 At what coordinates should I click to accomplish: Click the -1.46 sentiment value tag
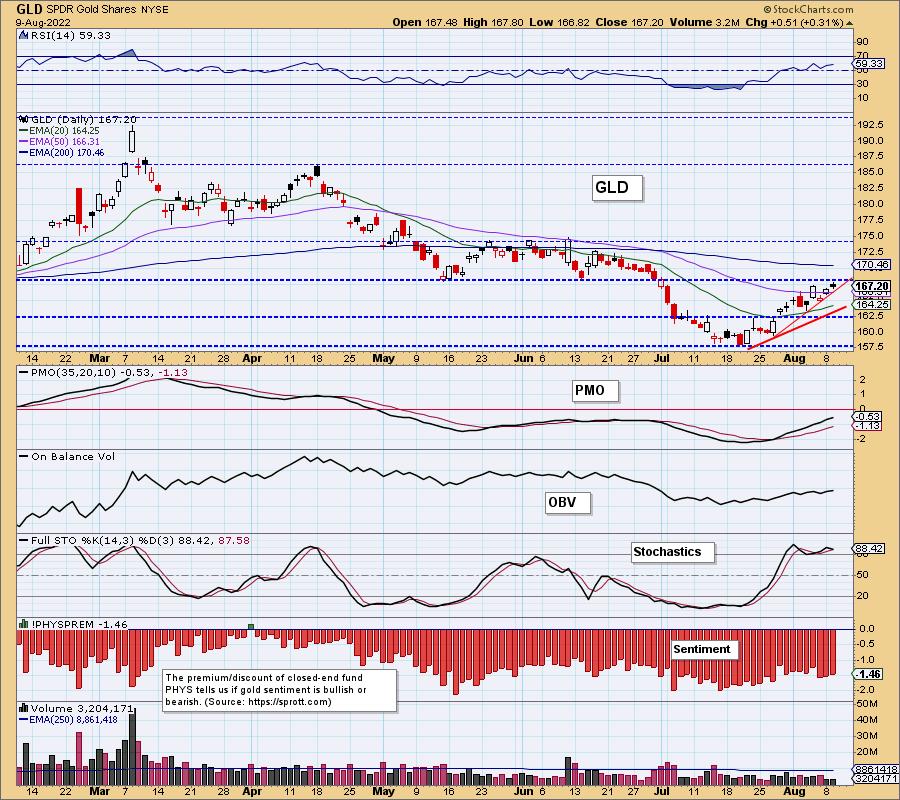coord(868,674)
